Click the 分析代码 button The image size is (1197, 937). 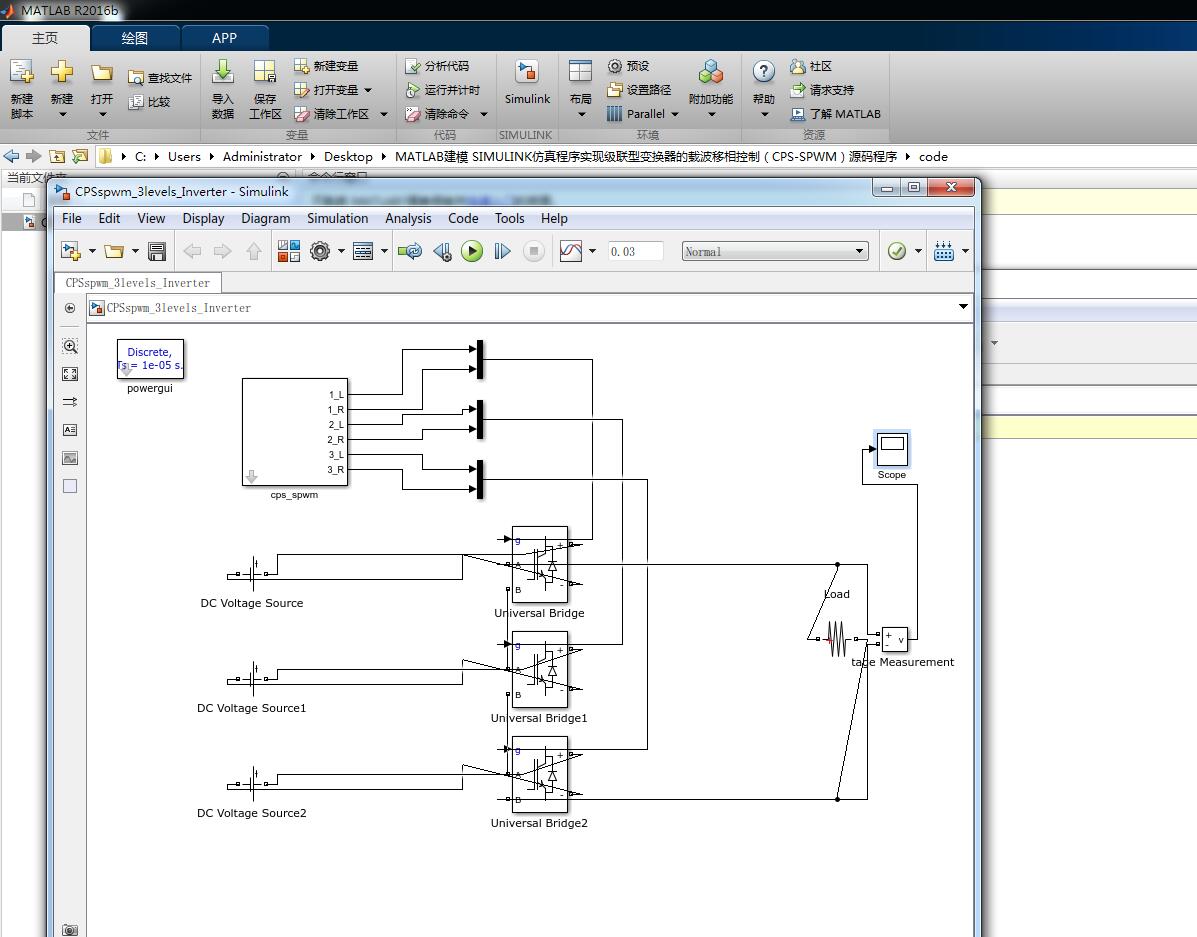(437, 66)
